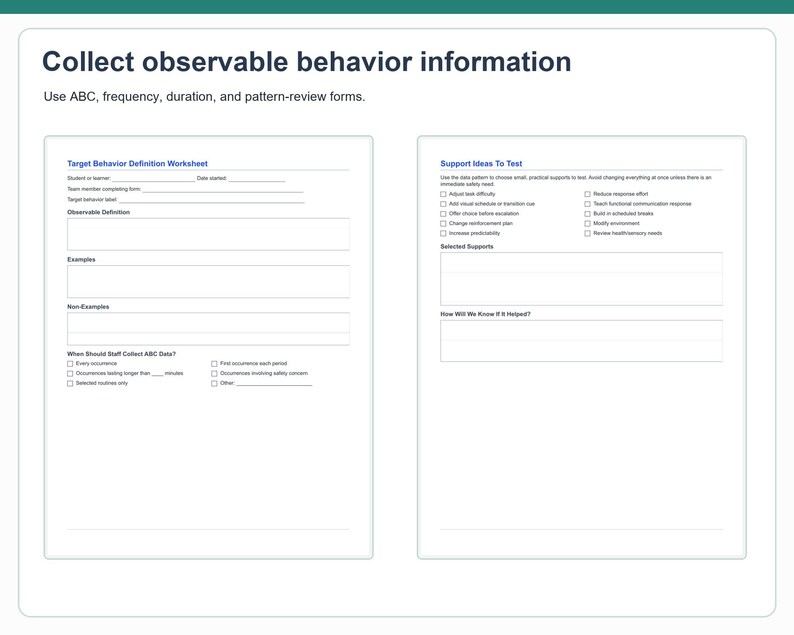Viewport: 794px width, 635px height.
Task: Check Build in scheduled breaks box
Action: (x=587, y=214)
